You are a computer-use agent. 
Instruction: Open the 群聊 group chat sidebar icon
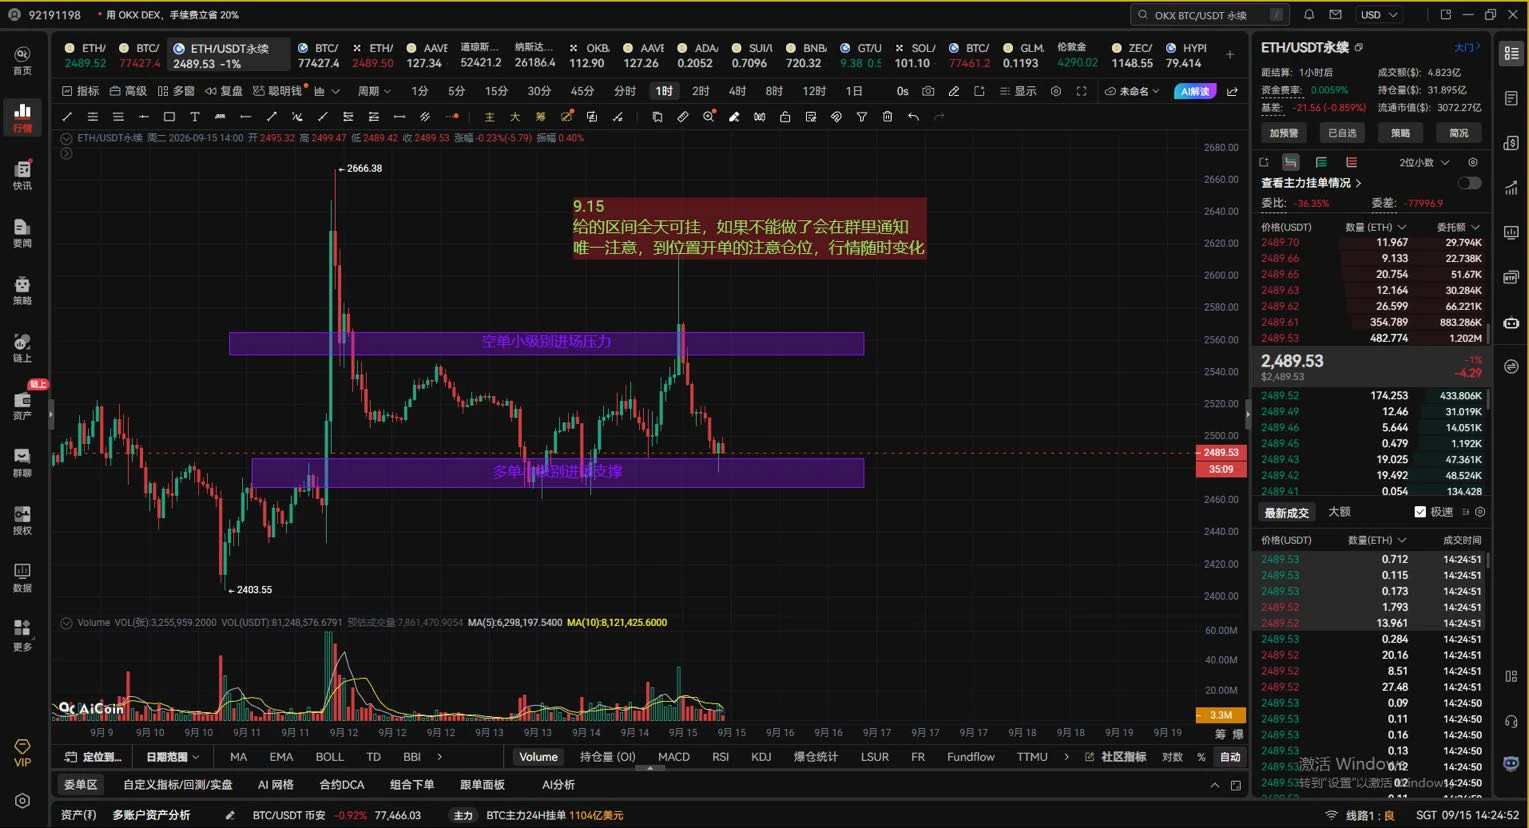click(x=22, y=463)
